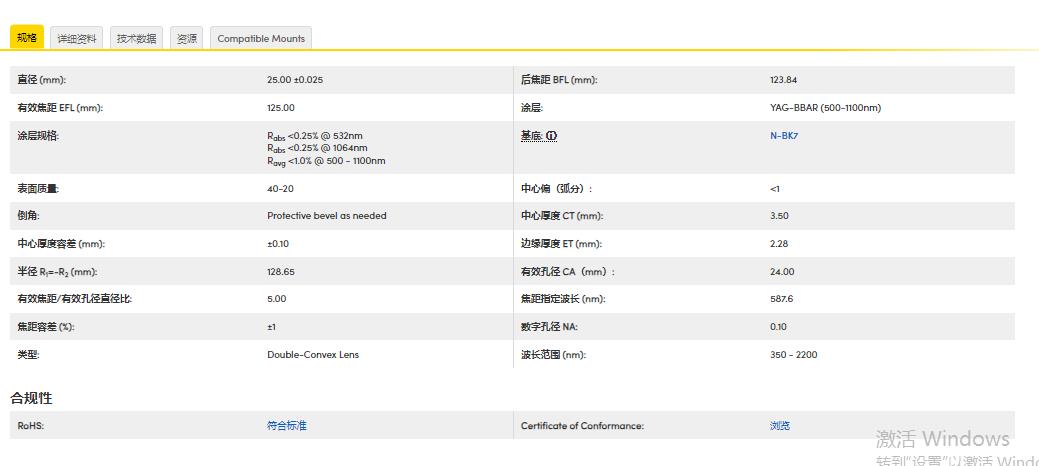Open the 浏览 Certificate of Conformance link
The width and height of the screenshot is (1039, 466).
tap(780, 426)
